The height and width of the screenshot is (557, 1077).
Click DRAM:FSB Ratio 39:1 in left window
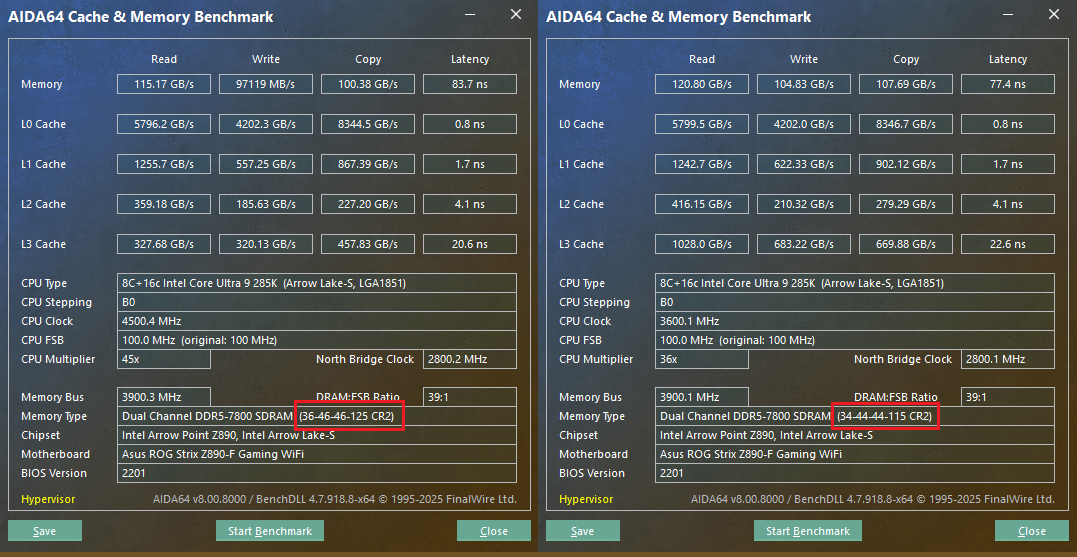point(470,397)
